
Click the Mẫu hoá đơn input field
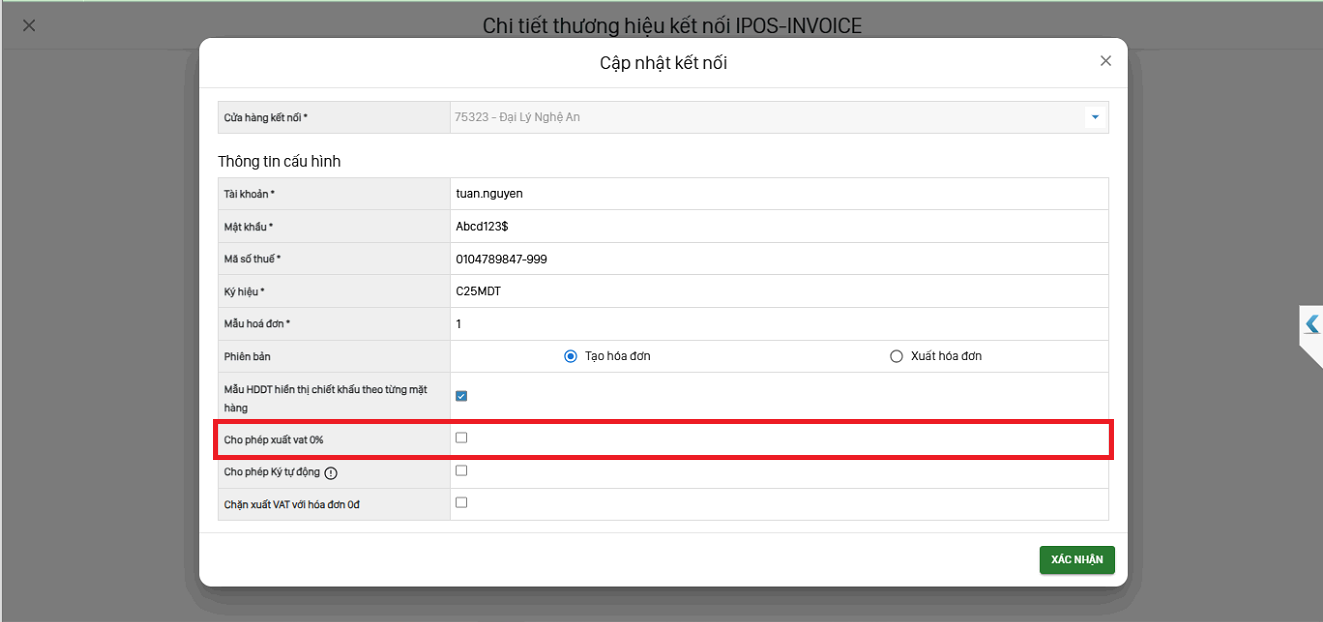(x=778, y=324)
